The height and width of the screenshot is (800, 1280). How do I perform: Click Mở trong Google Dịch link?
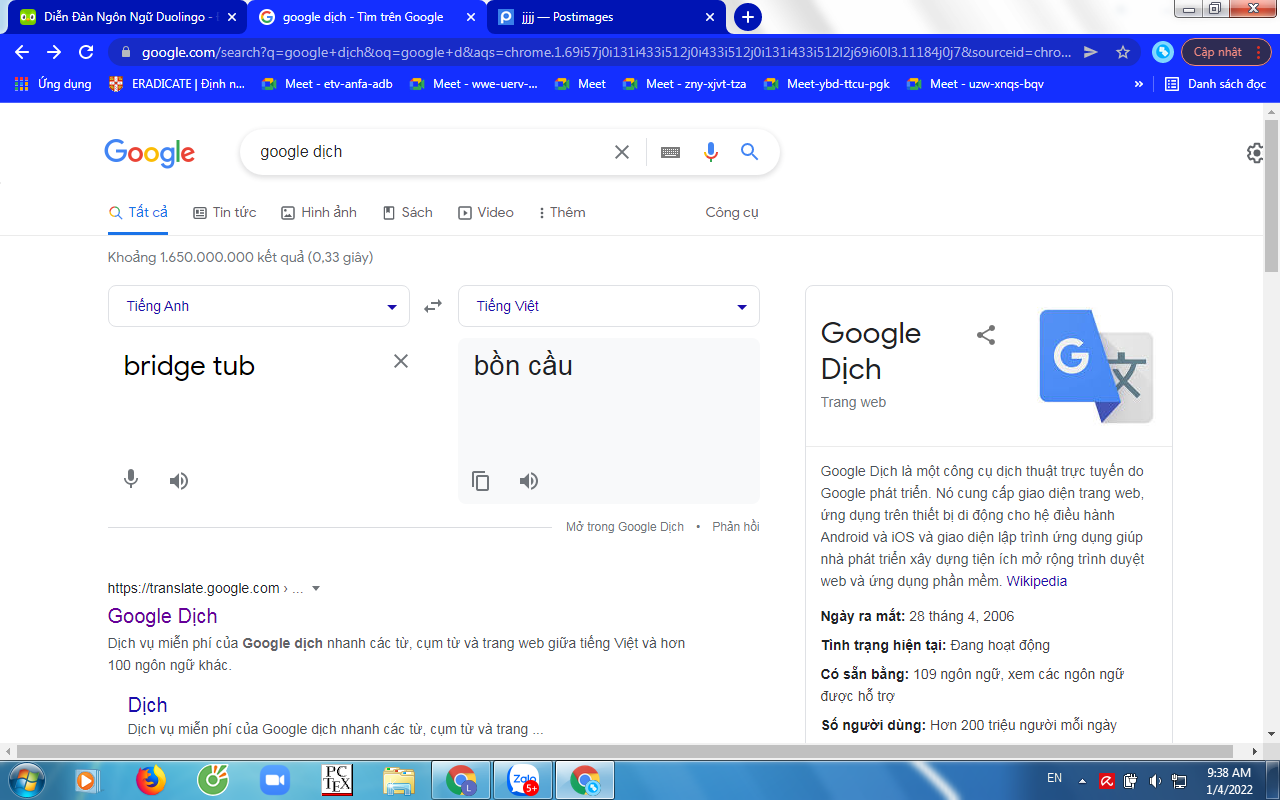coord(625,526)
